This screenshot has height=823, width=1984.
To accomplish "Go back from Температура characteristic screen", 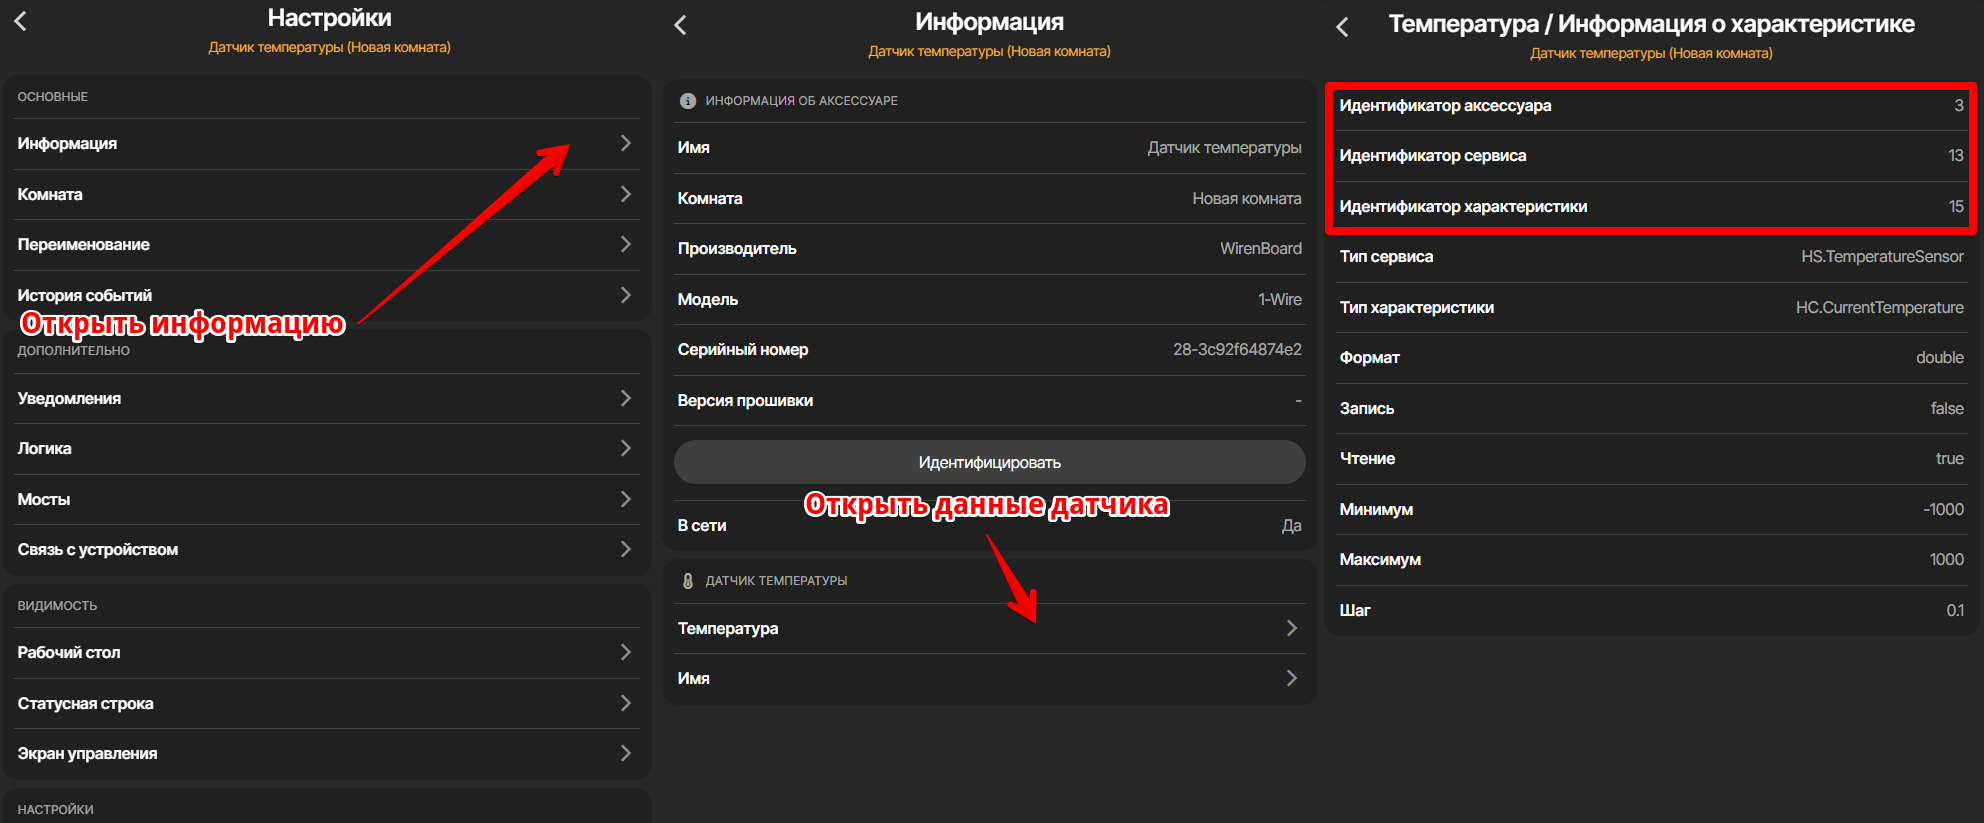I will pyautogui.click(x=1343, y=27).
